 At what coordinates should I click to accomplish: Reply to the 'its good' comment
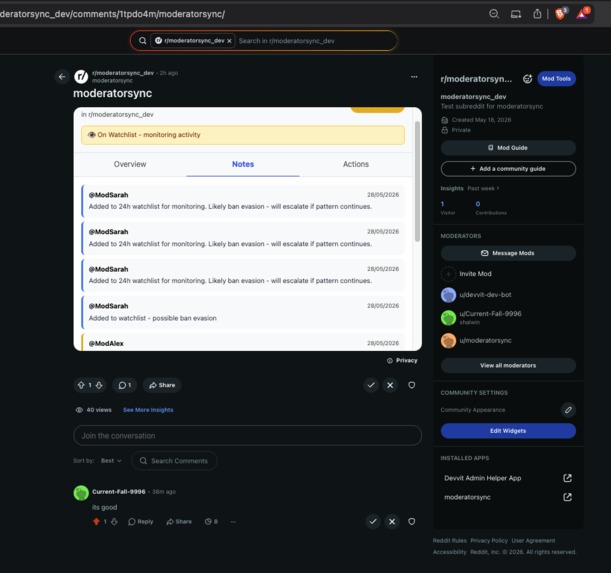click(141, 522)
